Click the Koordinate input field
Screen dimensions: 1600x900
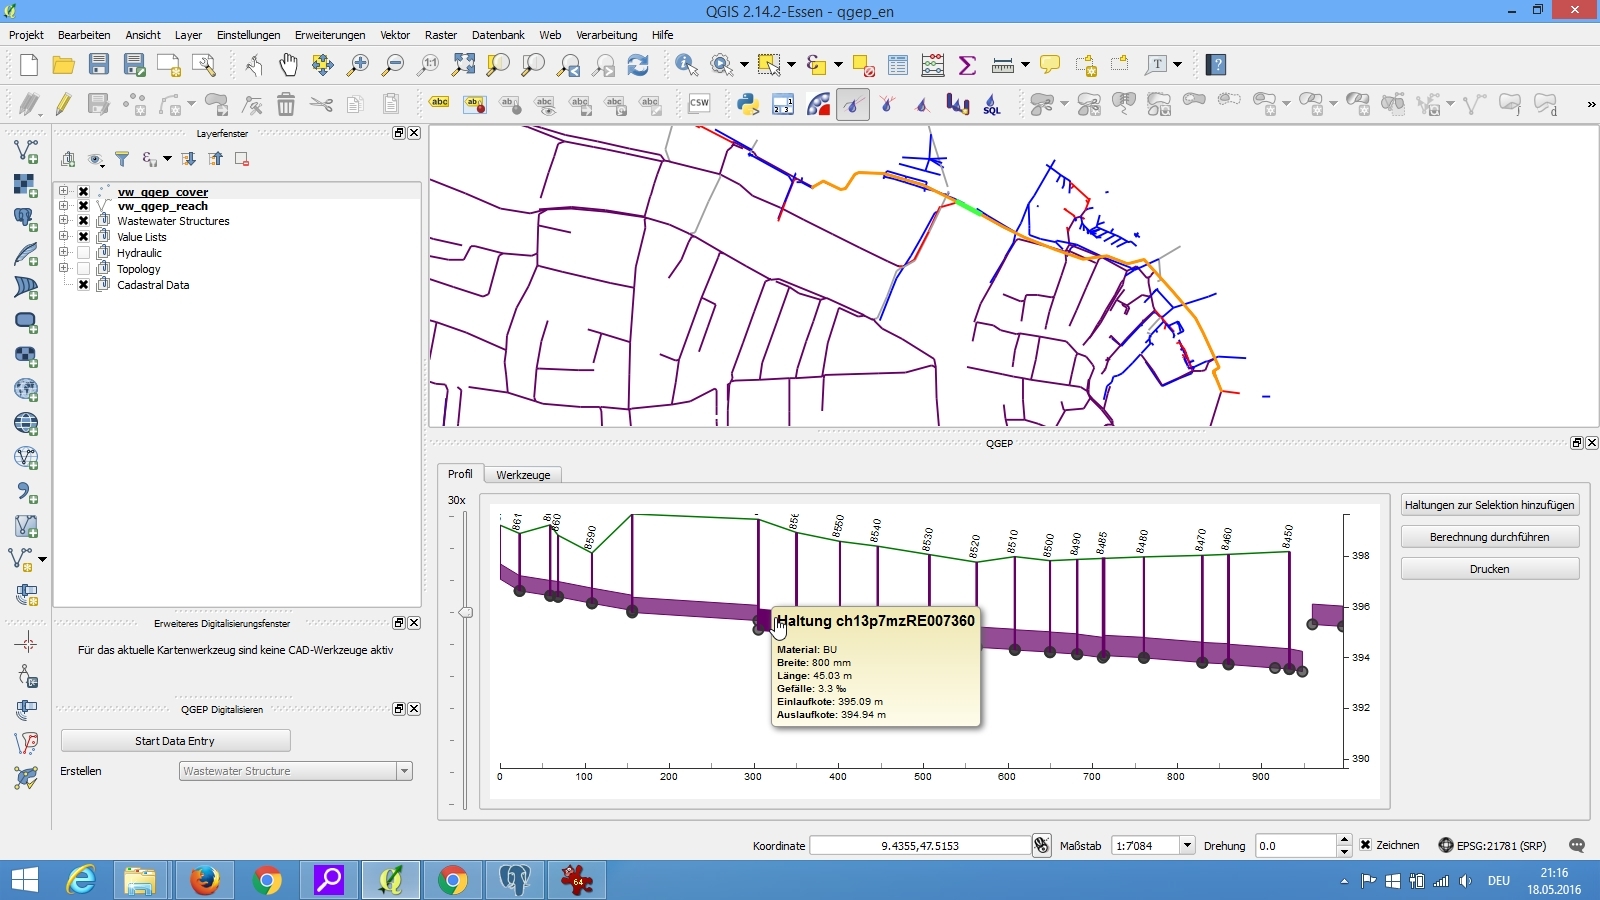tap(920, 846)
